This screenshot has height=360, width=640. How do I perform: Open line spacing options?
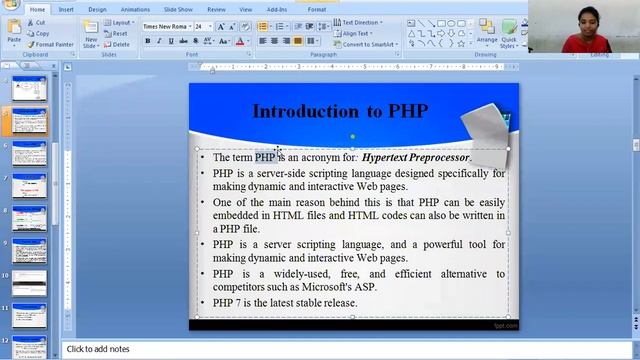click(323, 27)
